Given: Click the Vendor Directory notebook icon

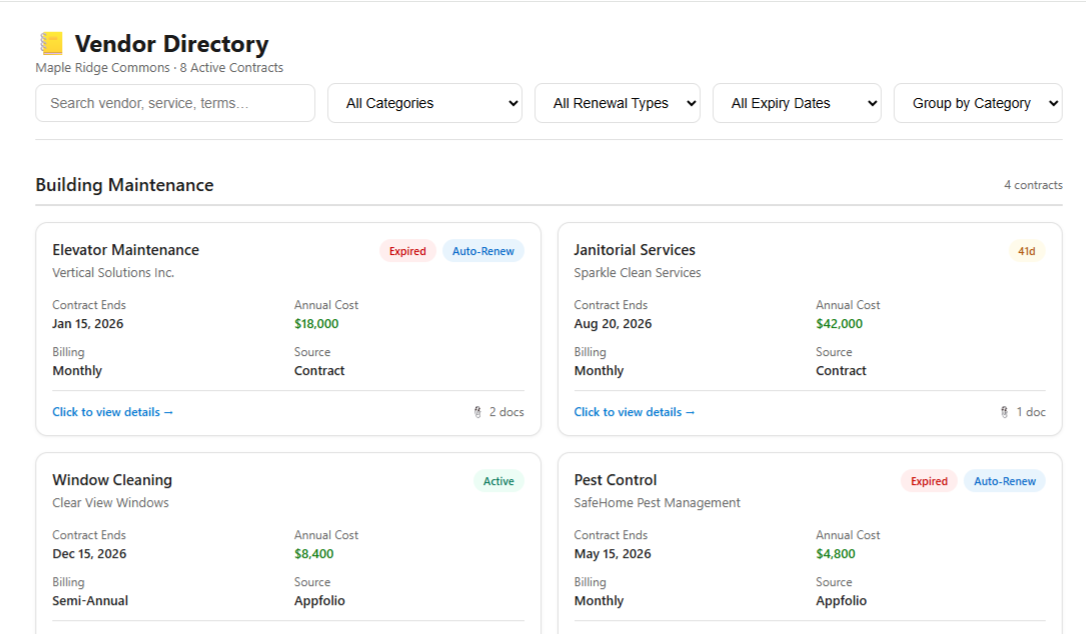Looking at the screenshot, I should tap(51, 44).
